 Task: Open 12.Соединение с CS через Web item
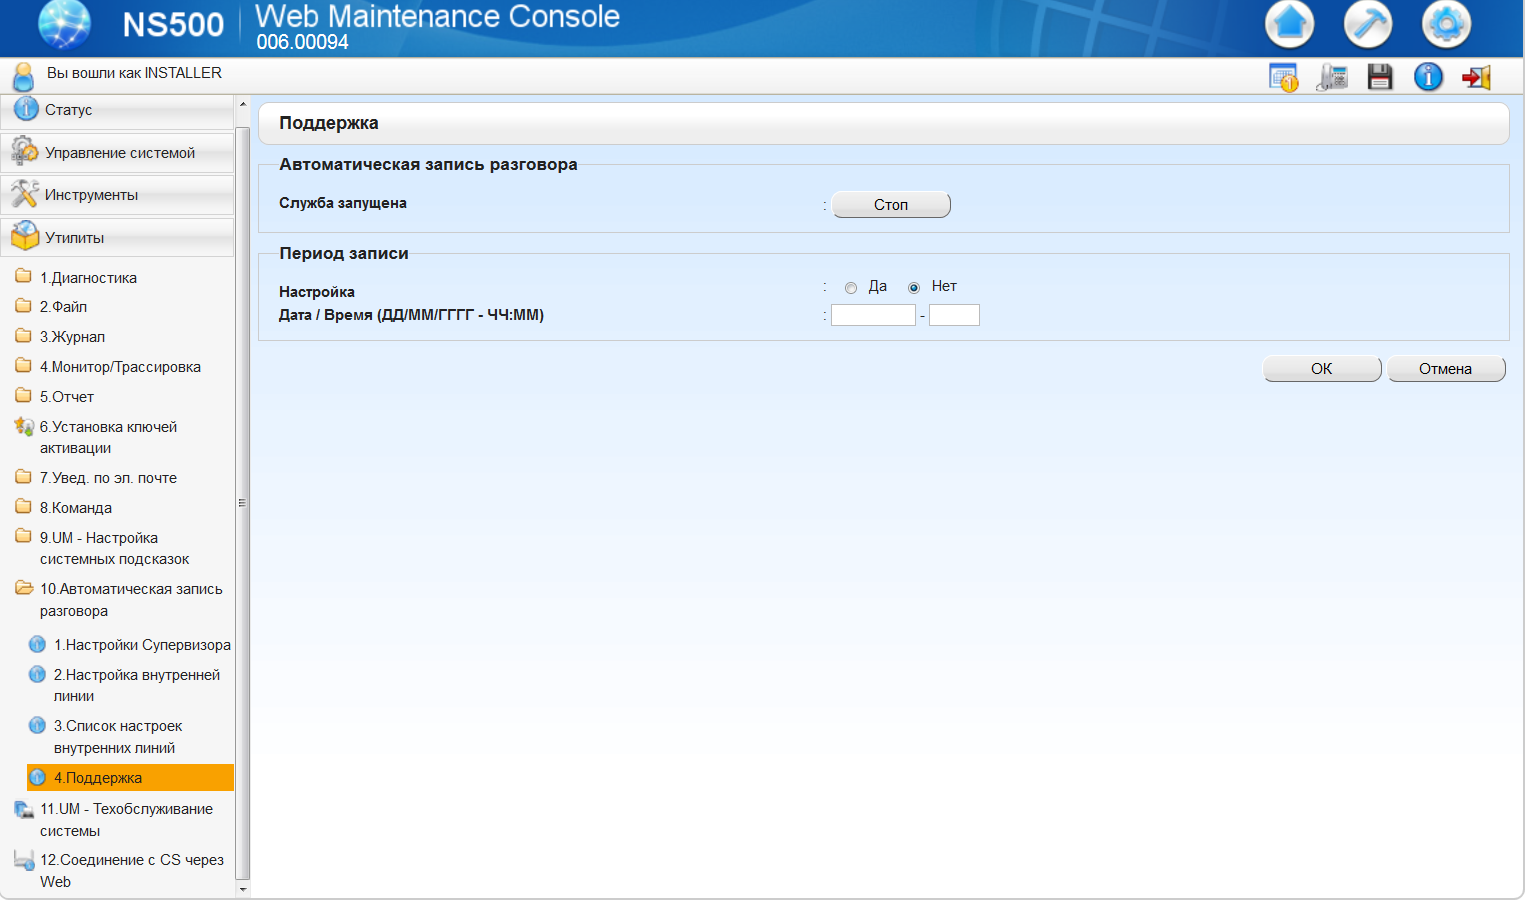[132, 871]
